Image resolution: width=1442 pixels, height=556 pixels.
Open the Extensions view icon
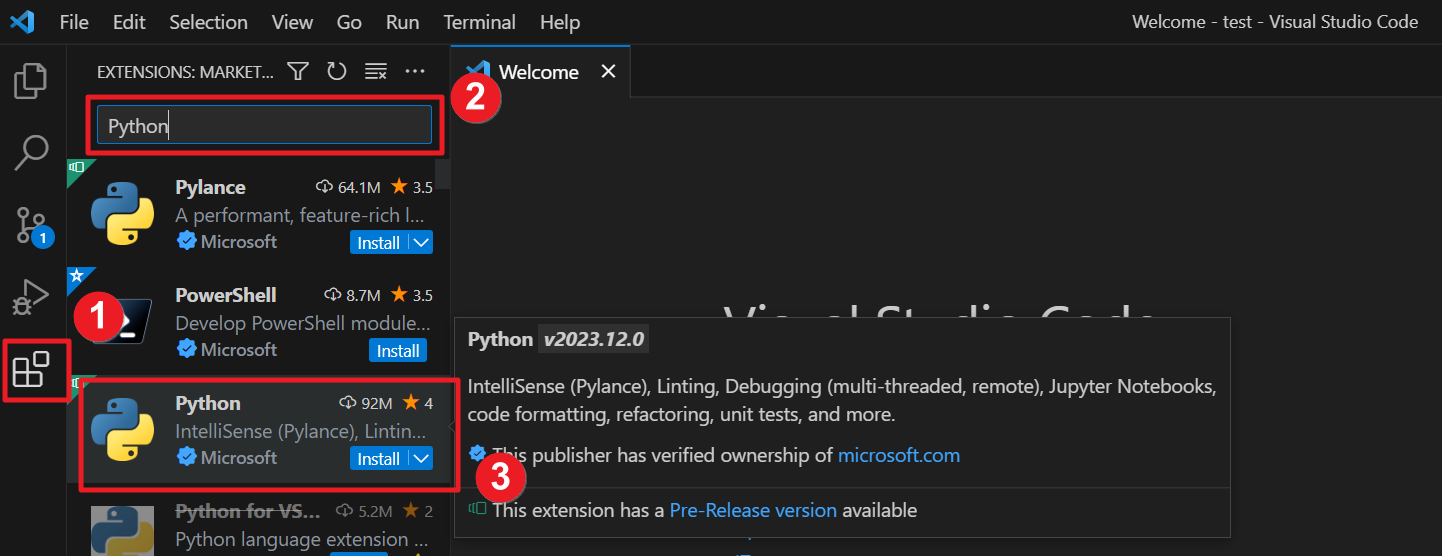(x=31, y=369)
